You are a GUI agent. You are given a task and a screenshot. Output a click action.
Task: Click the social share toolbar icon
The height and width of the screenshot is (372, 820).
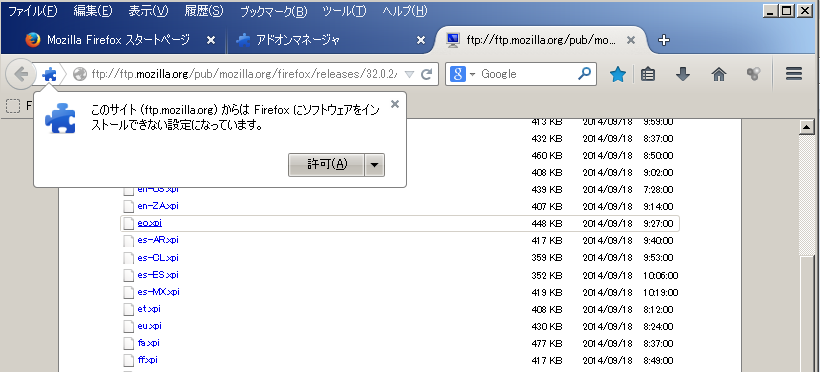pyautogui.click(x=754, y=74)
